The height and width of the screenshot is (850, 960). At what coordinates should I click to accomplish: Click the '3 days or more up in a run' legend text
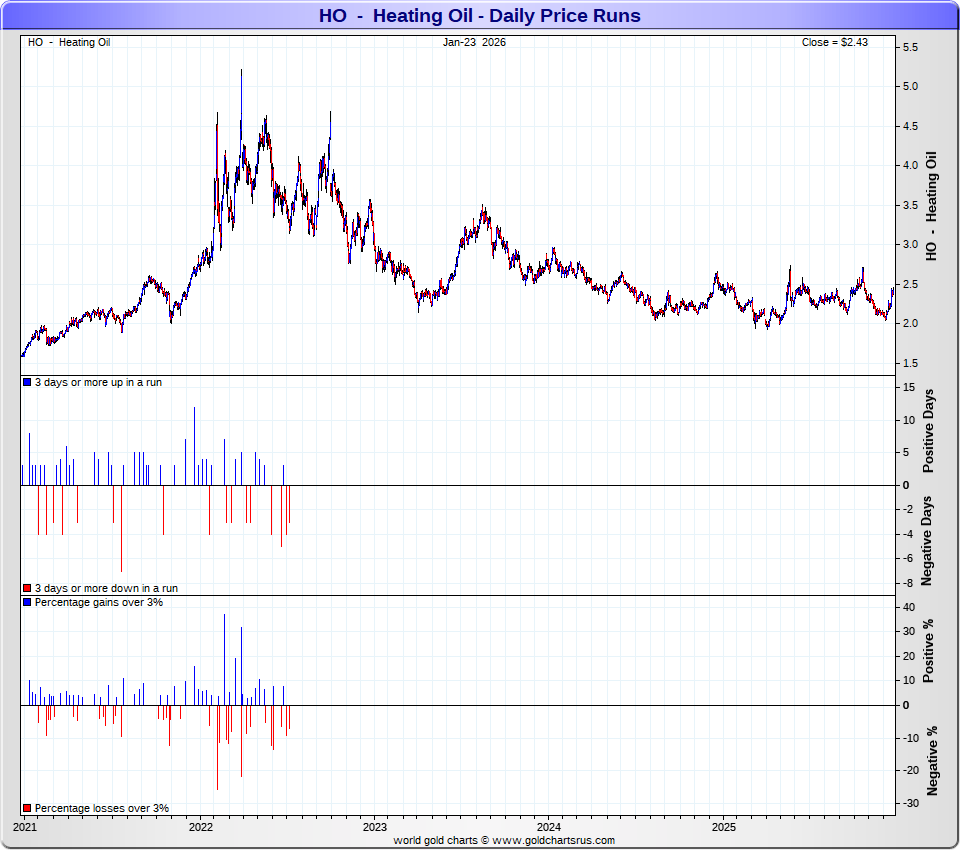99,382
